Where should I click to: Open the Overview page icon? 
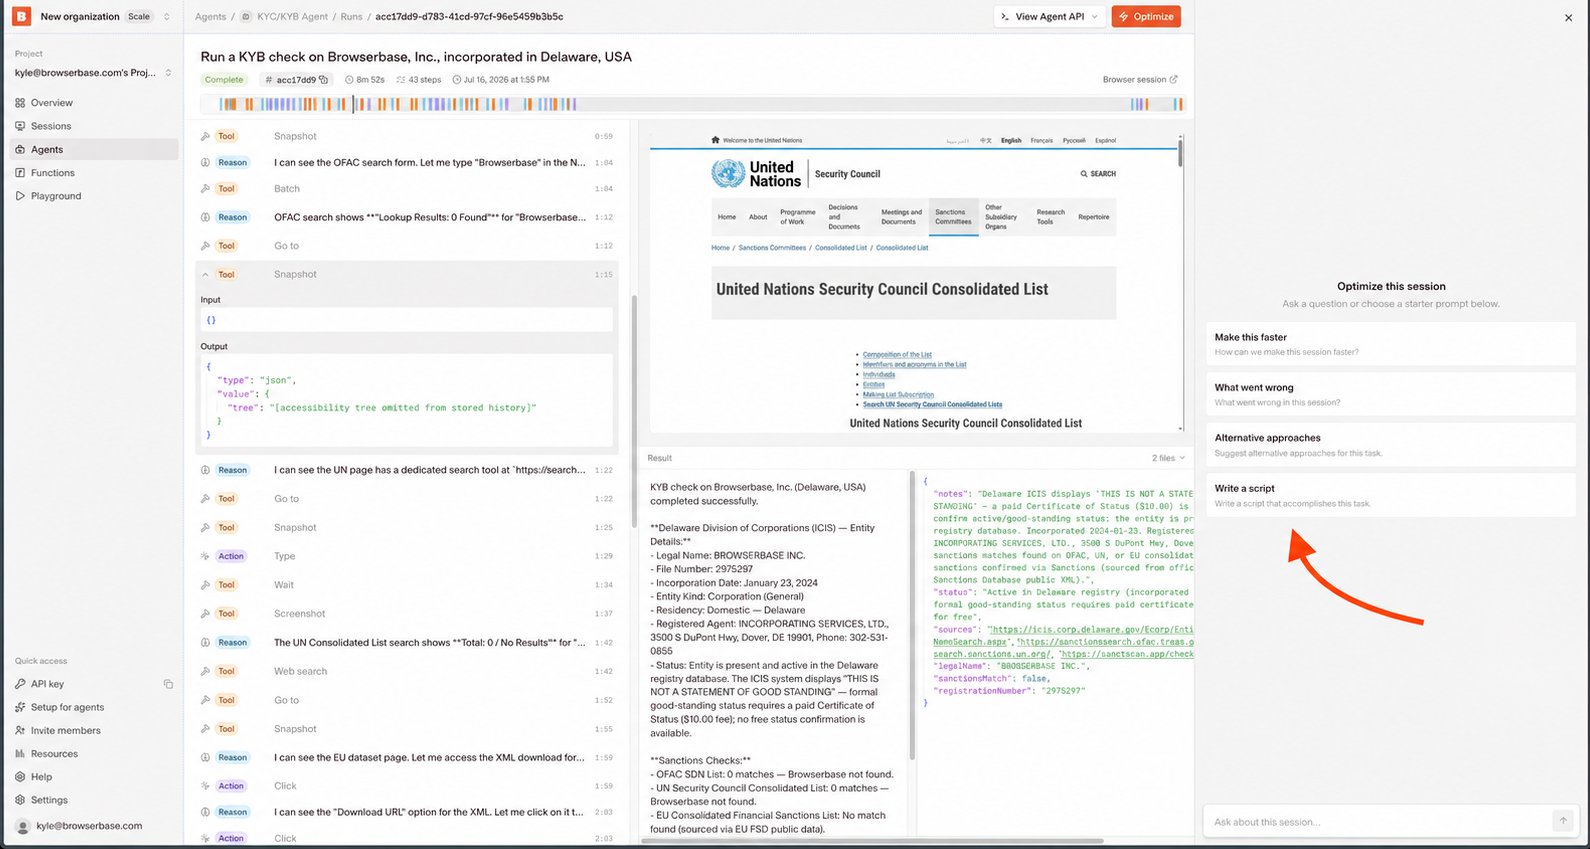tap(20, 103)
